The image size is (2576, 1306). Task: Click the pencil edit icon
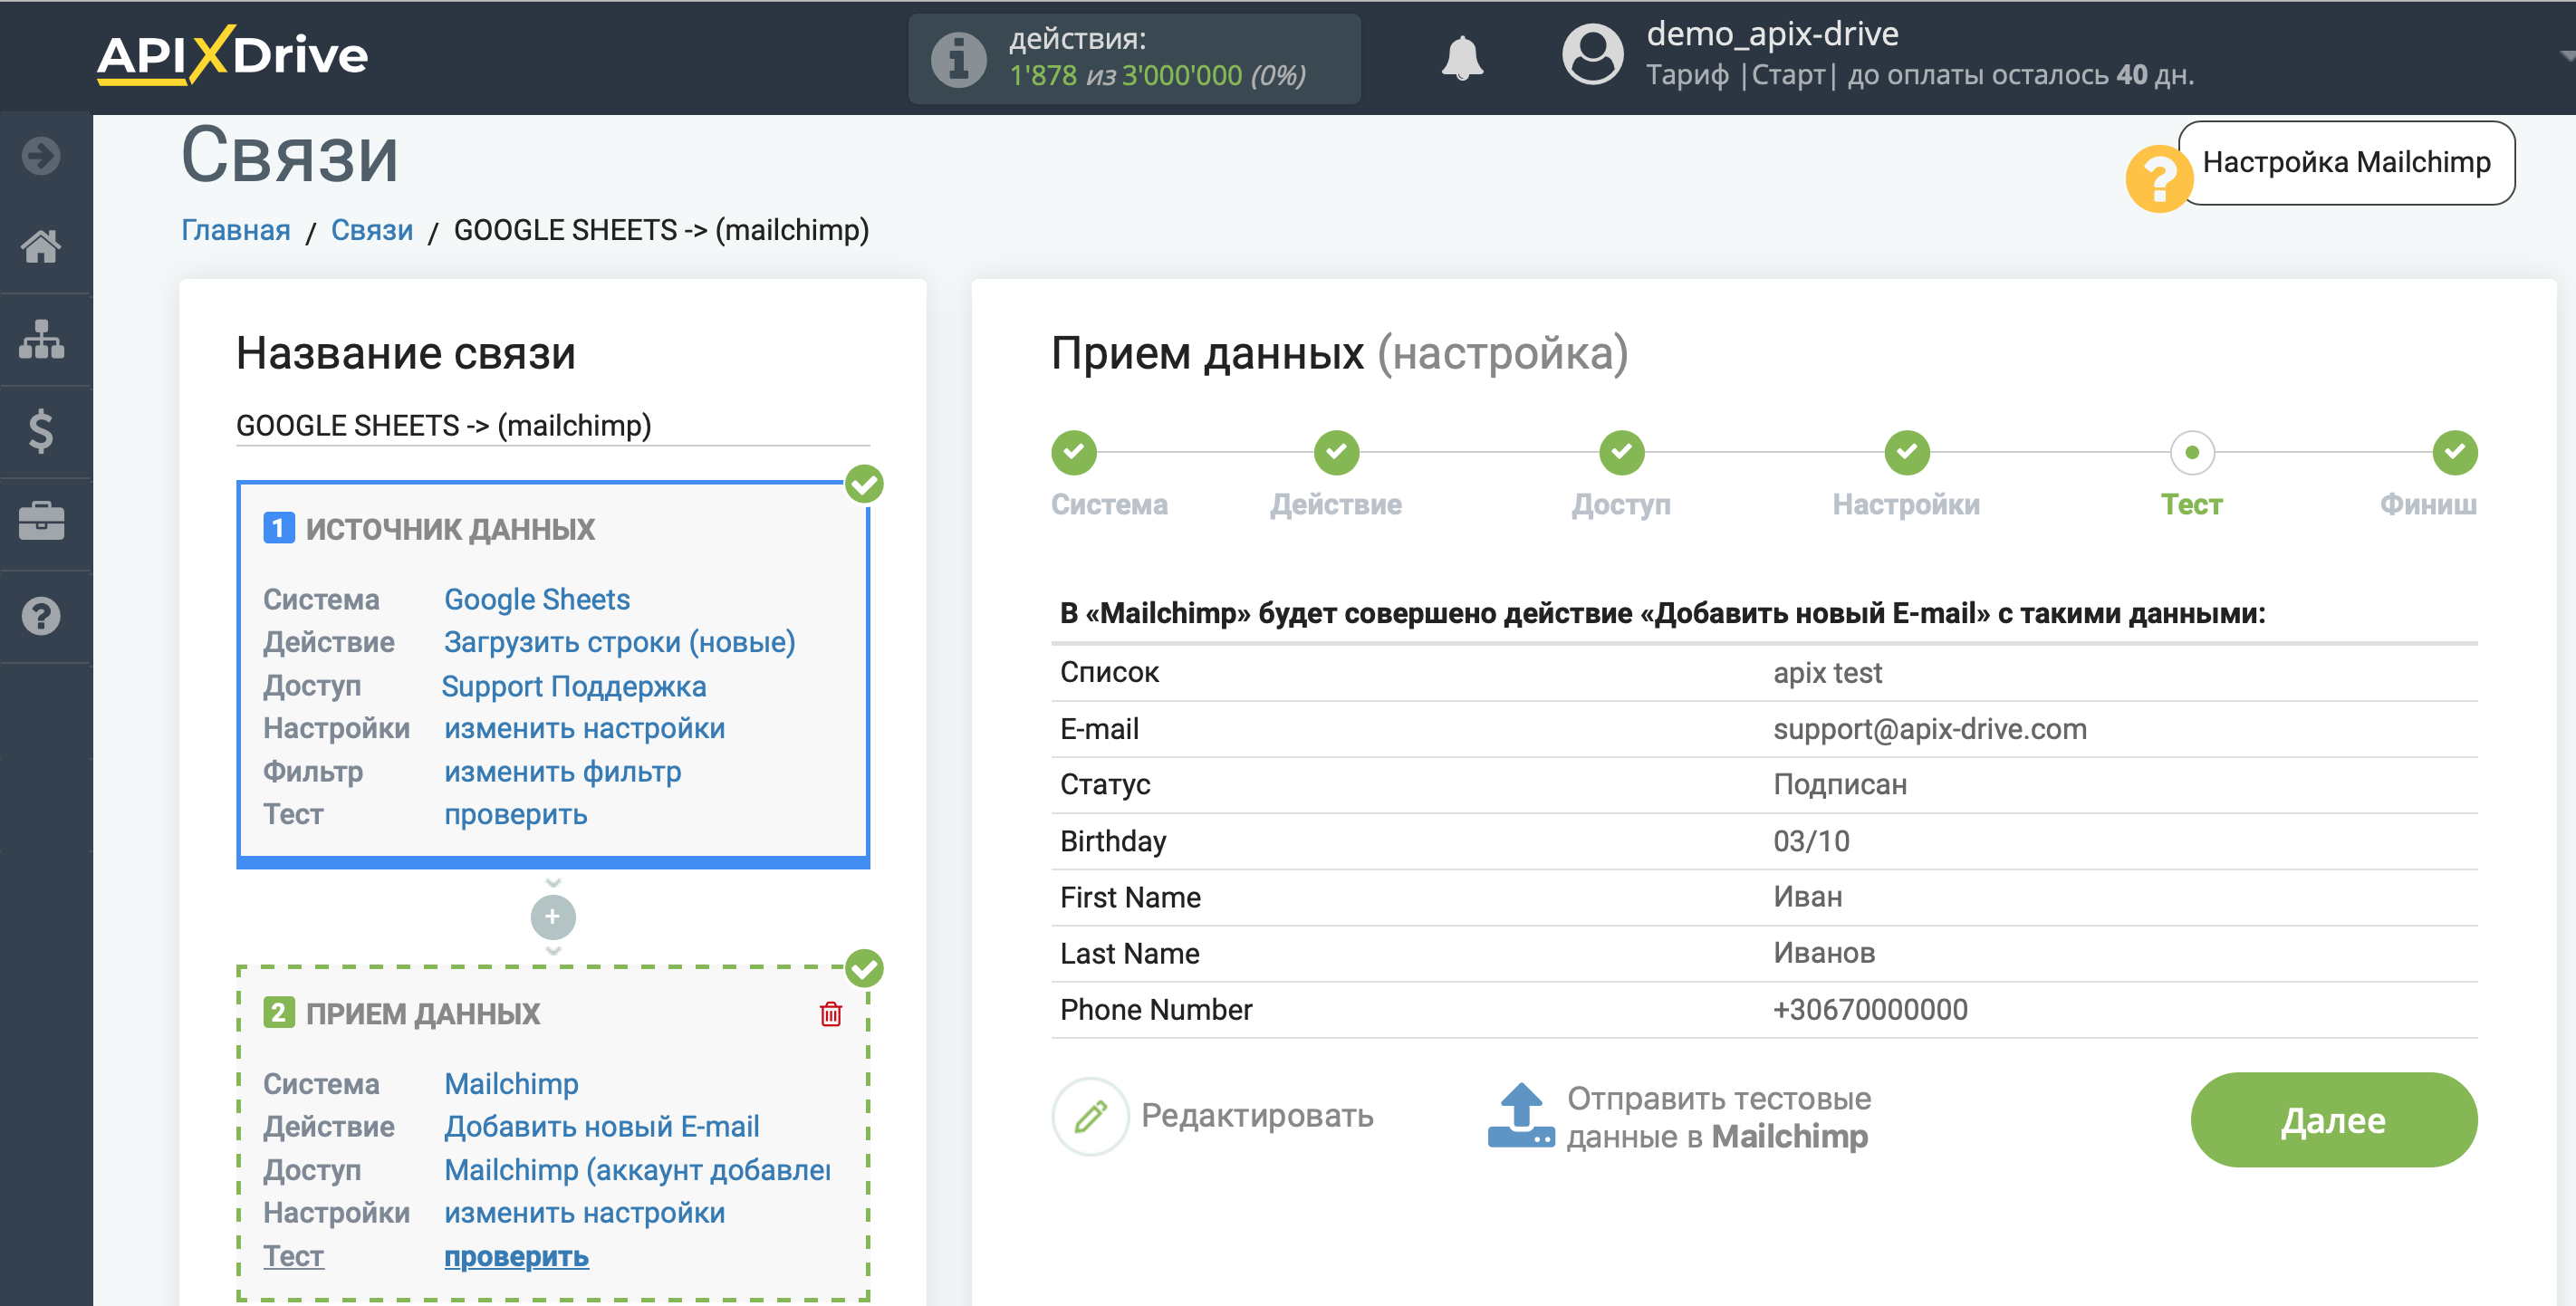pyautogui.click(x=1090, y=1116)
